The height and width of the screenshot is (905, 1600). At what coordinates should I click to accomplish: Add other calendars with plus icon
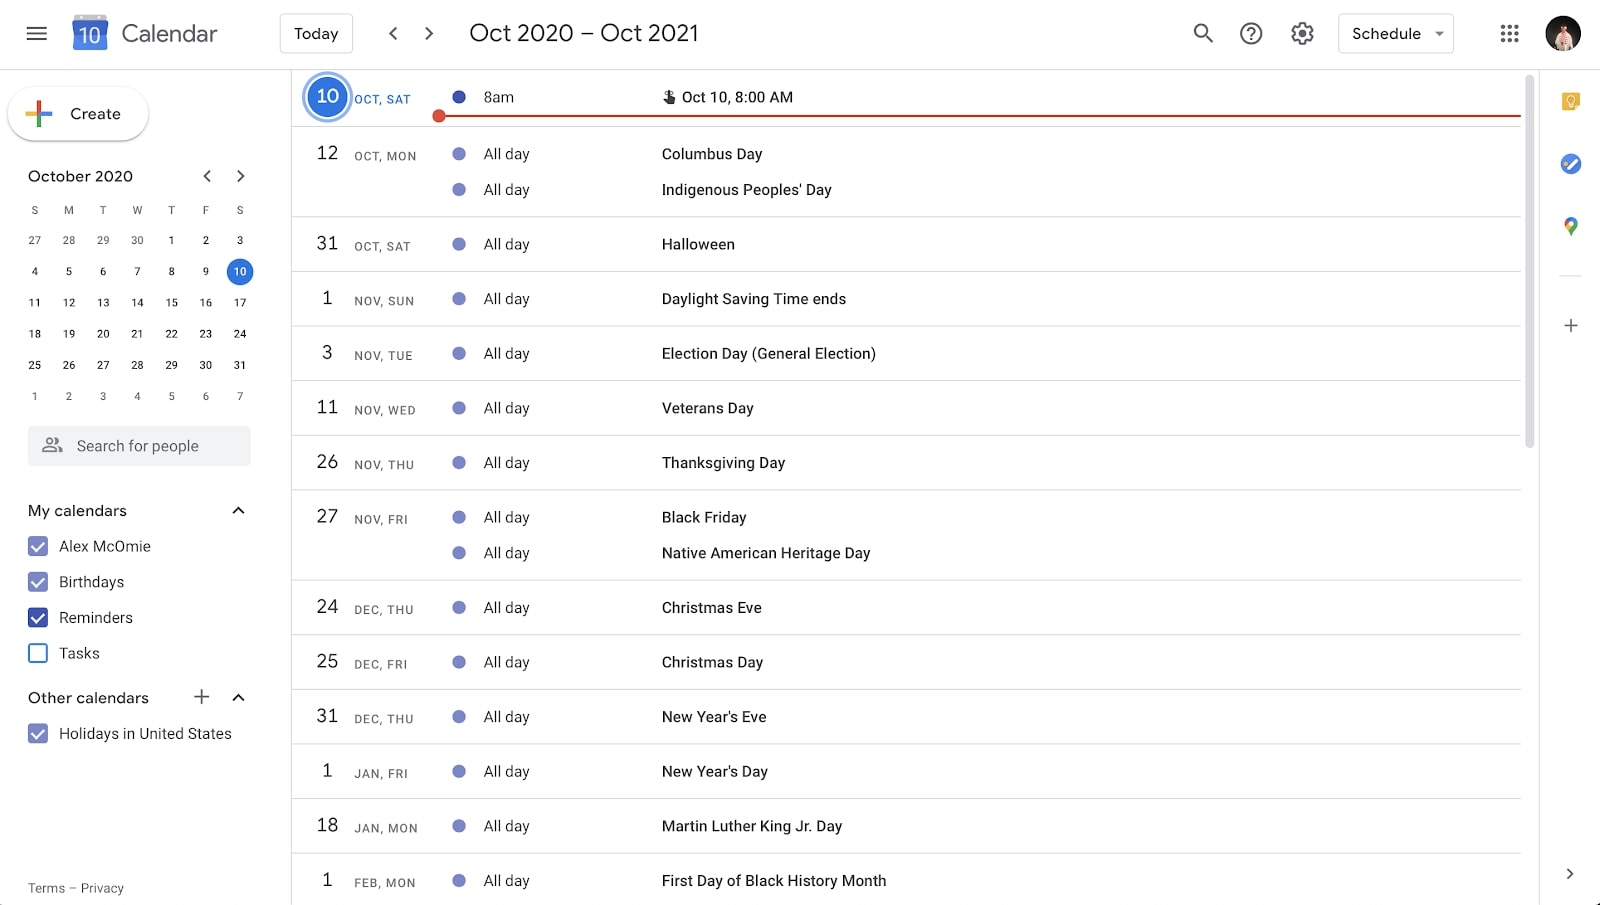[x=201, y=697]
